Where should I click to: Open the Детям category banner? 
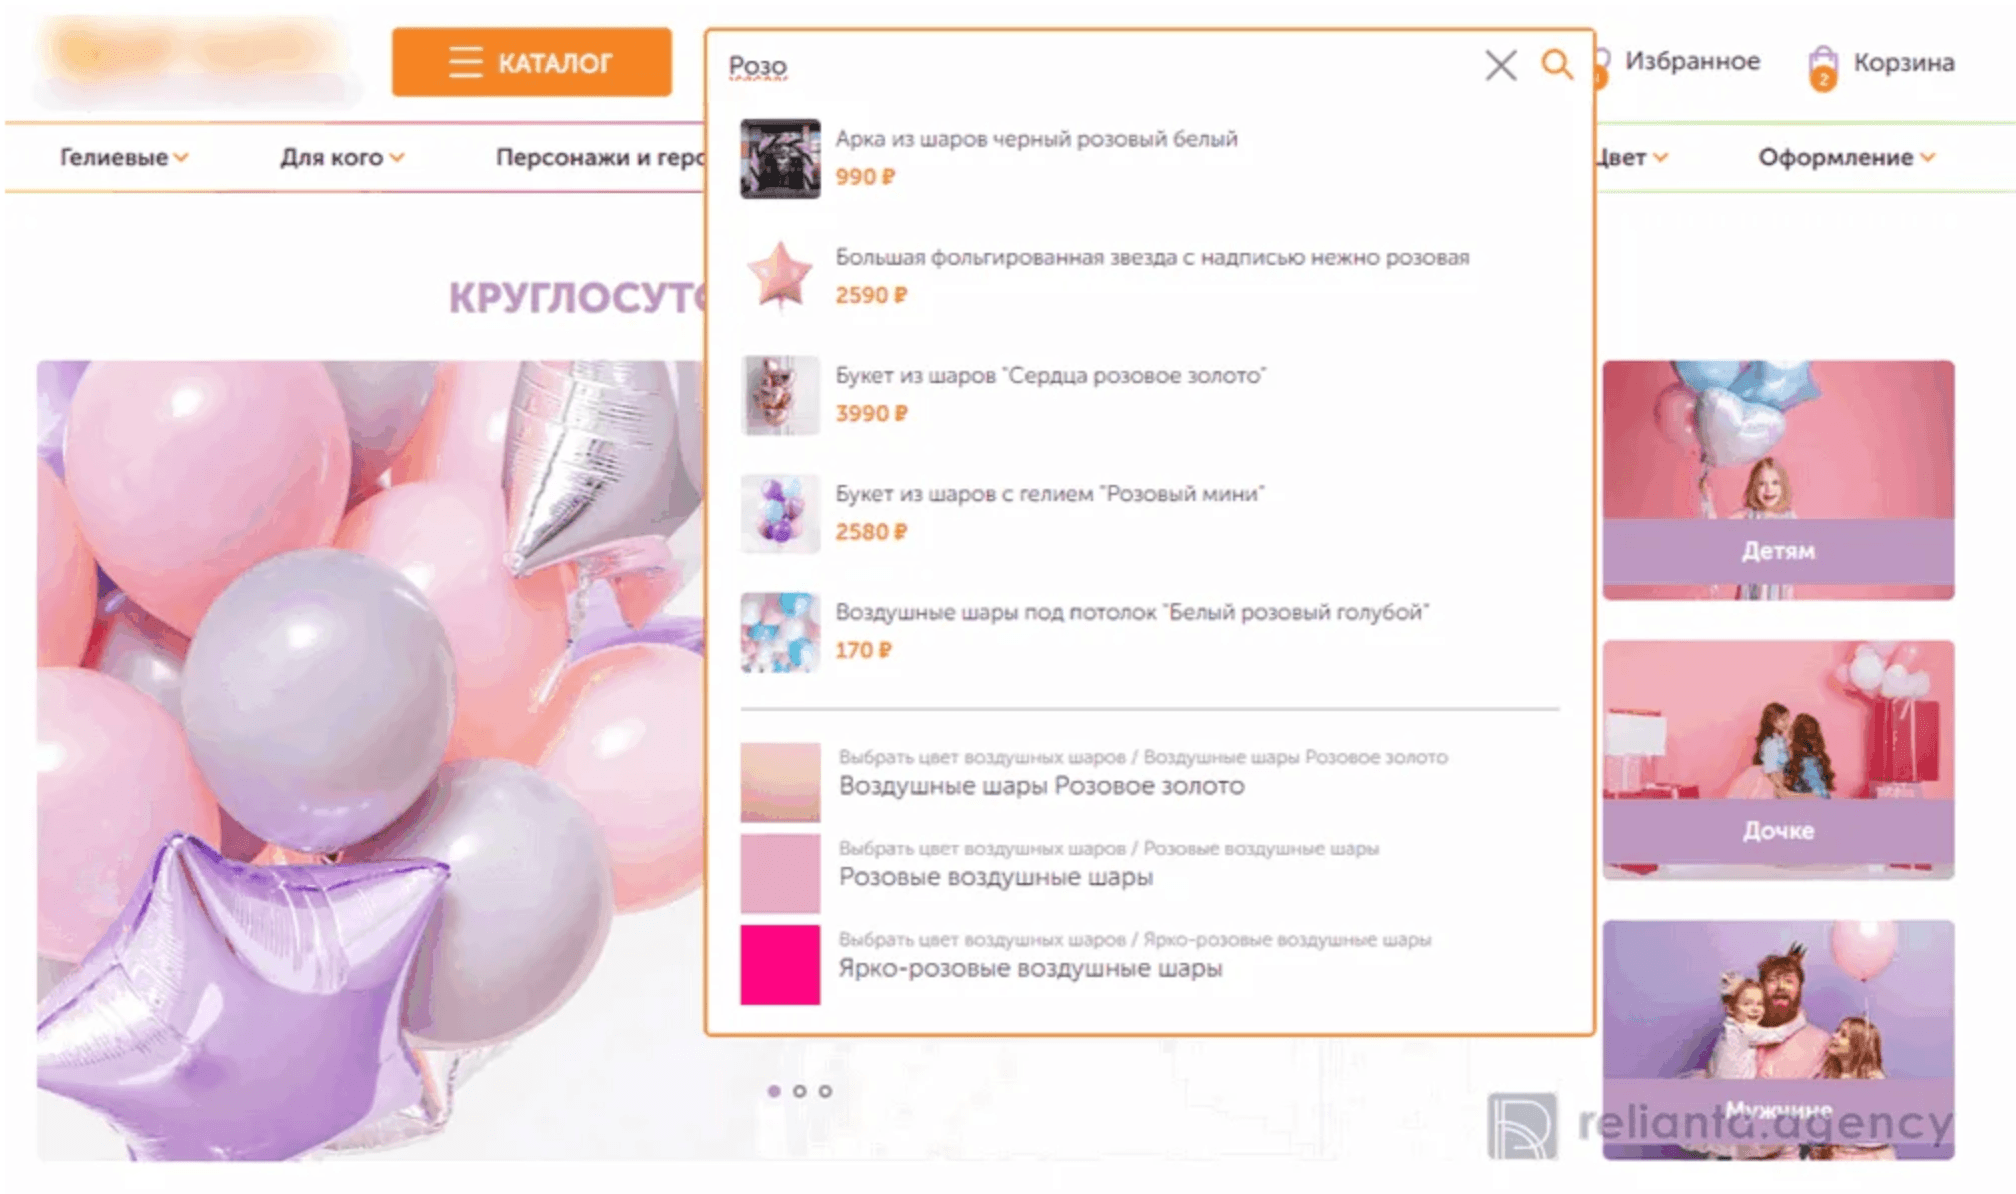pos(1777,480)
